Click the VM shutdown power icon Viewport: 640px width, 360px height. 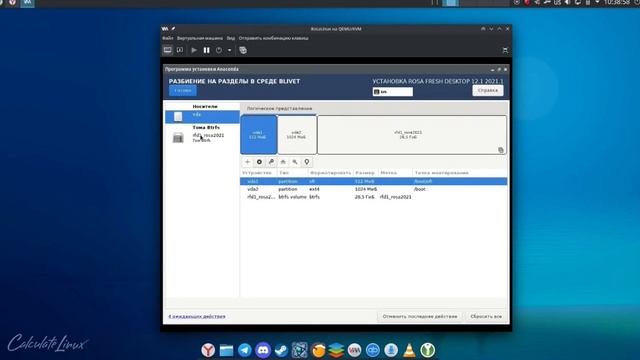(x=219, y=50)
